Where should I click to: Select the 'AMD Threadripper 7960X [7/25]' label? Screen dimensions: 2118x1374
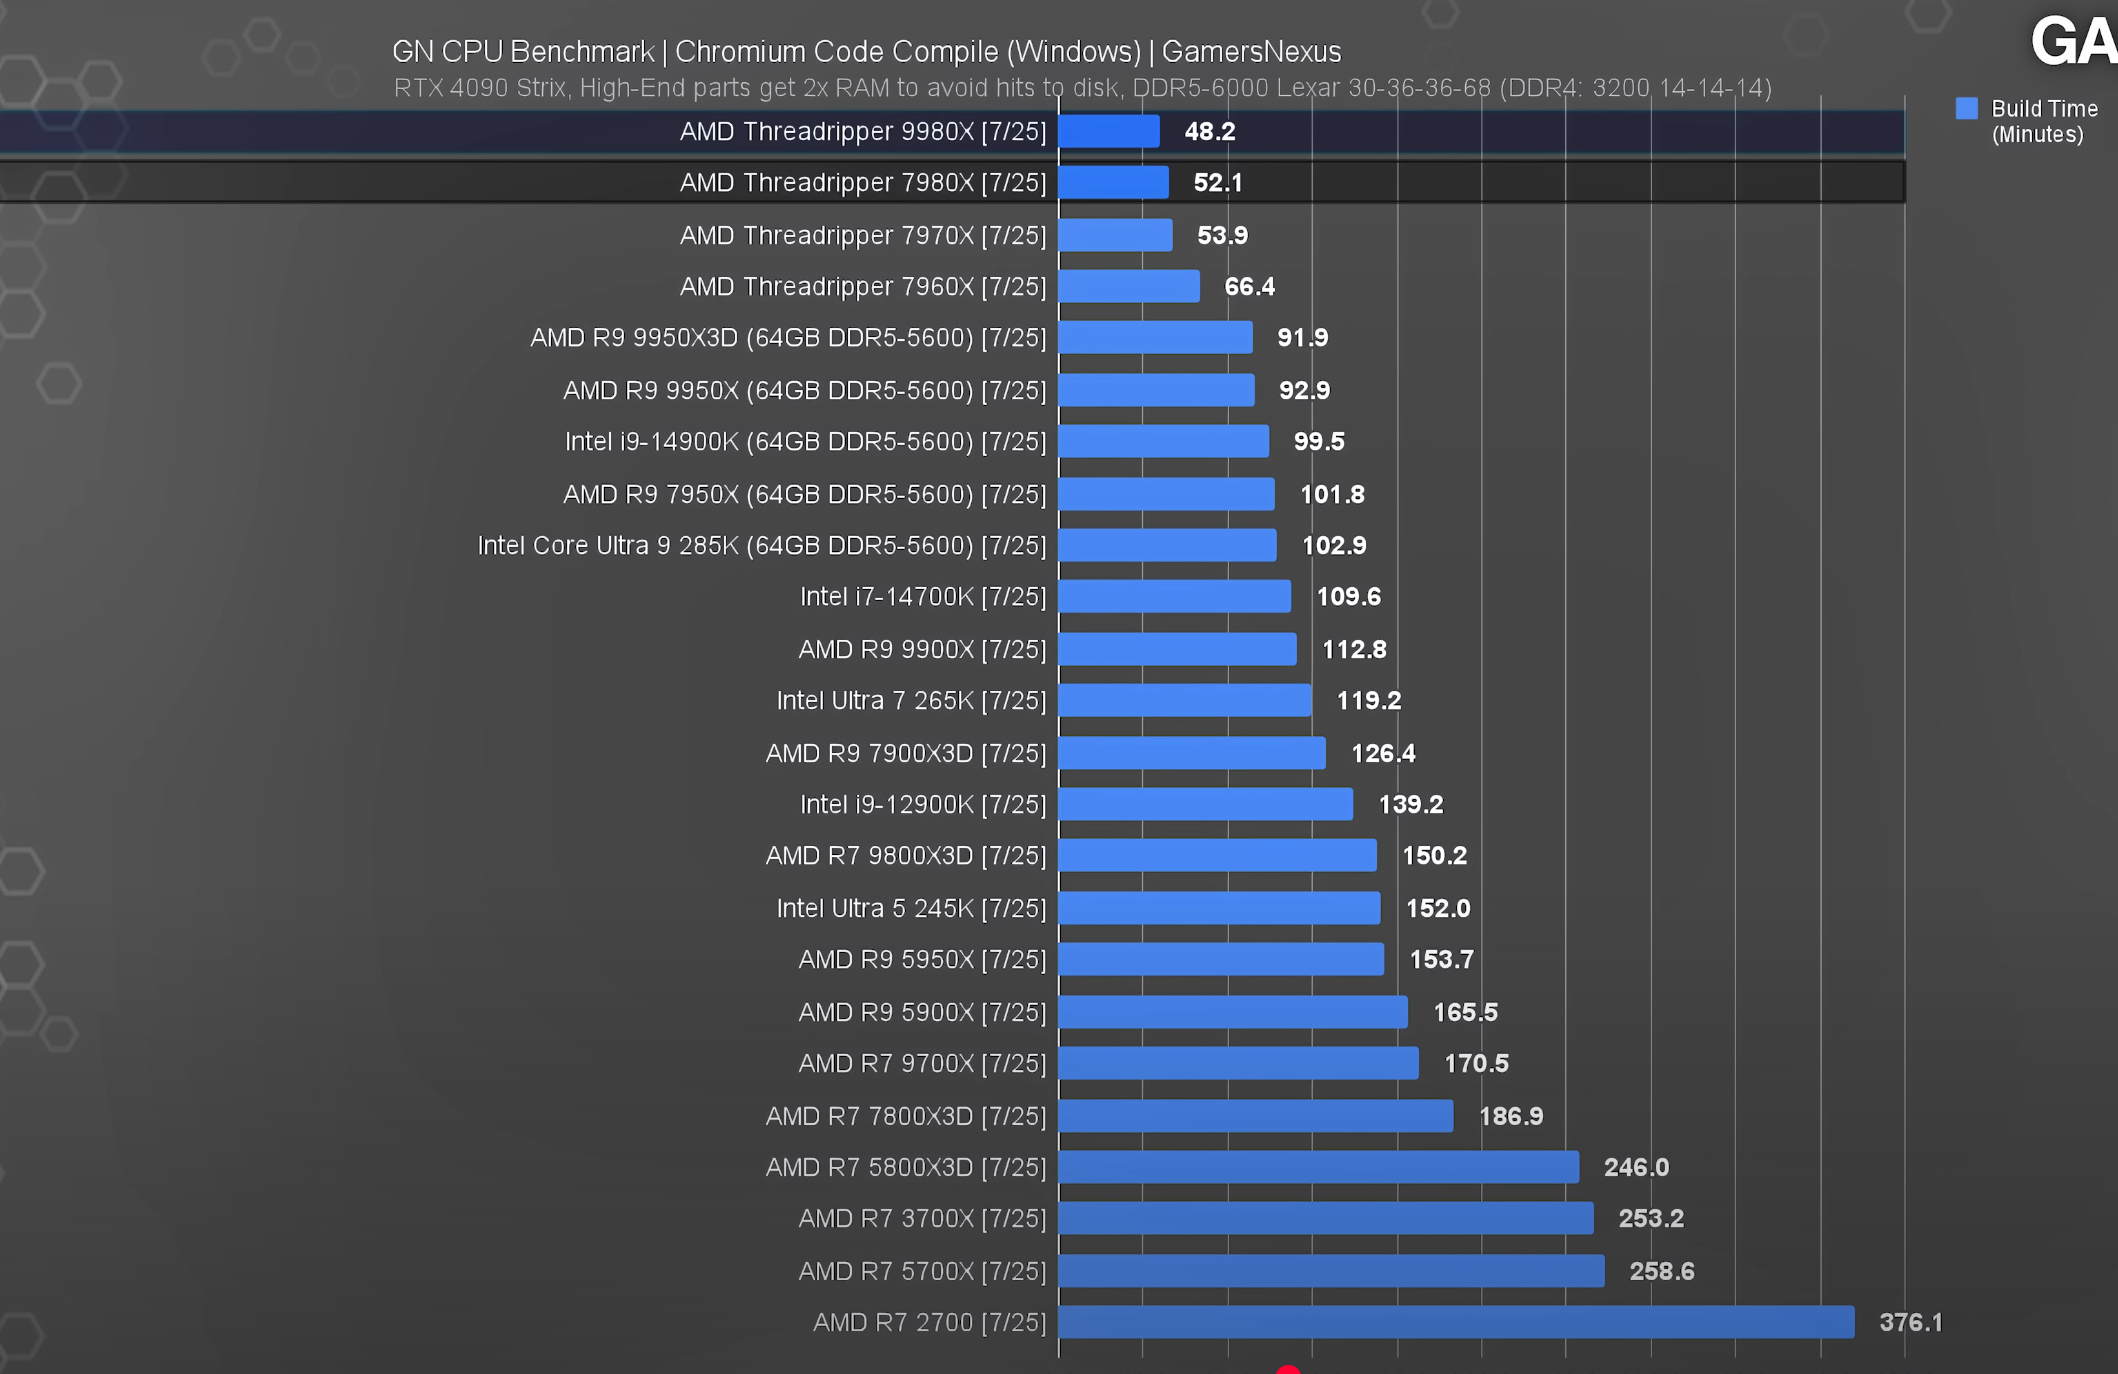tap(863, 286)
